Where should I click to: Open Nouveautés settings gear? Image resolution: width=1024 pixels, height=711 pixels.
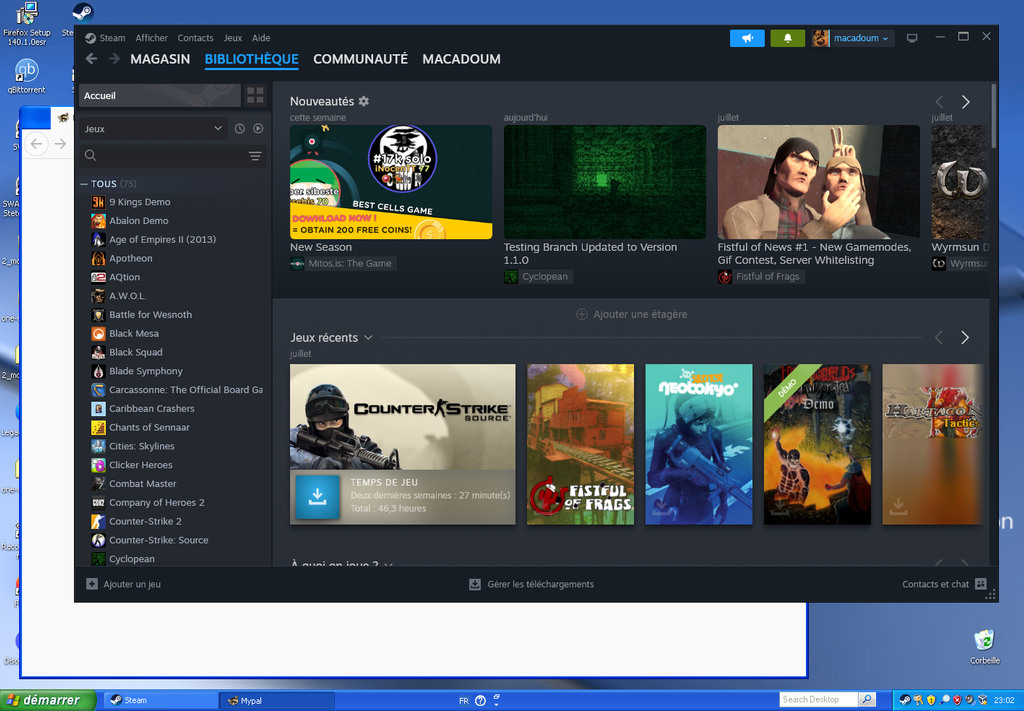(x=364, y=101)
